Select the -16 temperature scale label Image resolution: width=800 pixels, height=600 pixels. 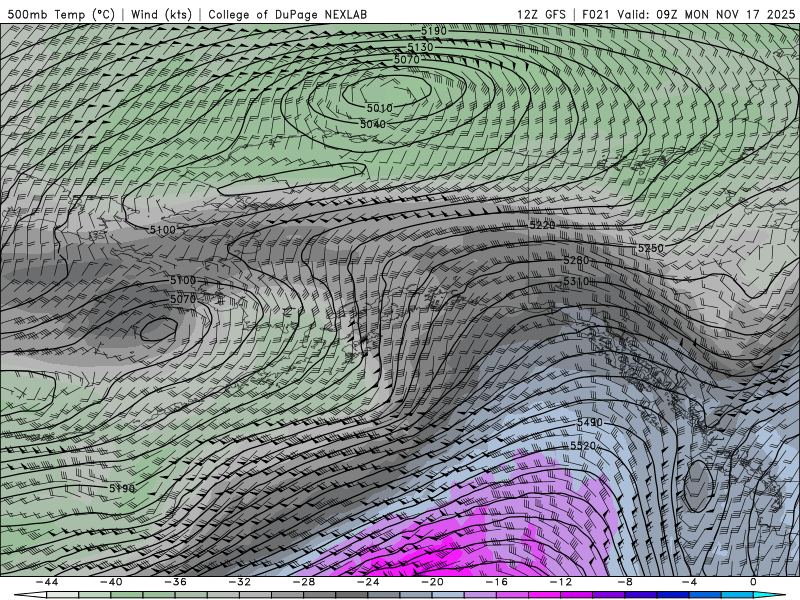(496, 582)
